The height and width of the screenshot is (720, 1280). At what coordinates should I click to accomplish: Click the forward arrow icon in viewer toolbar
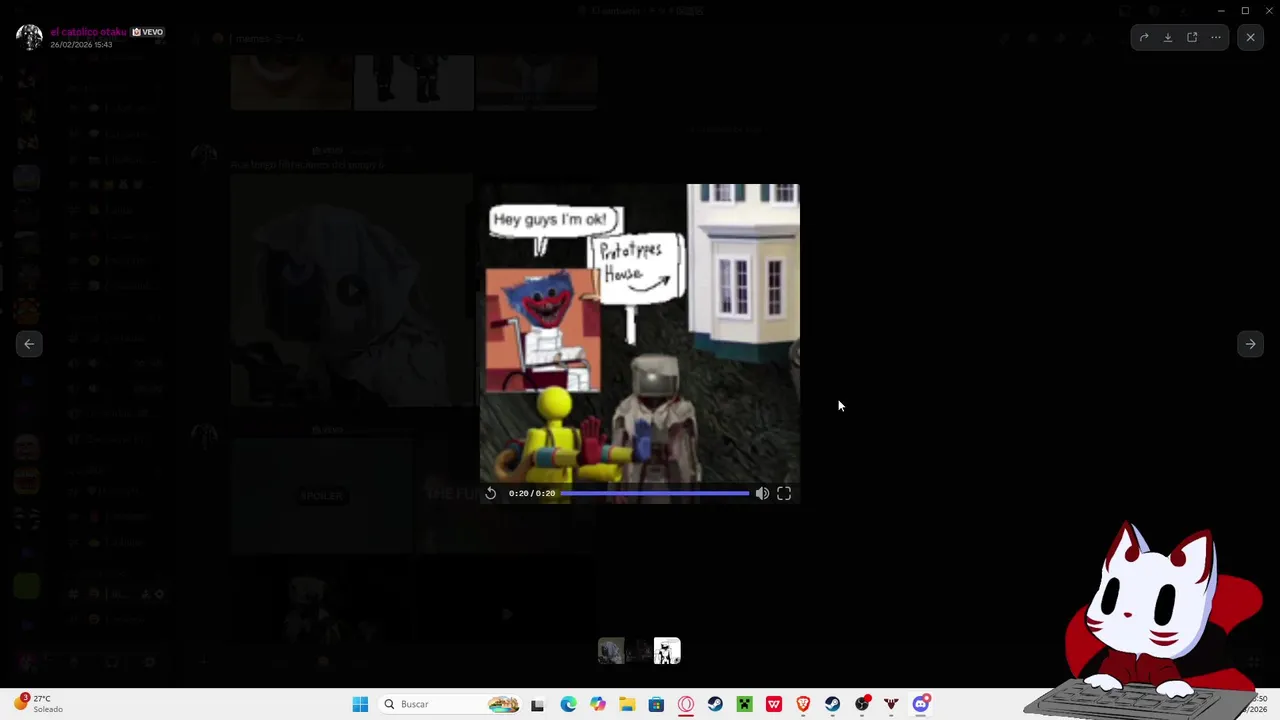[1144, 38]
